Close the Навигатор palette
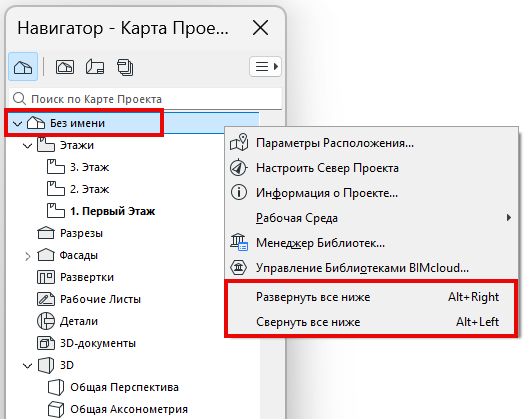This screenshot has width=524, height=419. [x=261, y=27]
